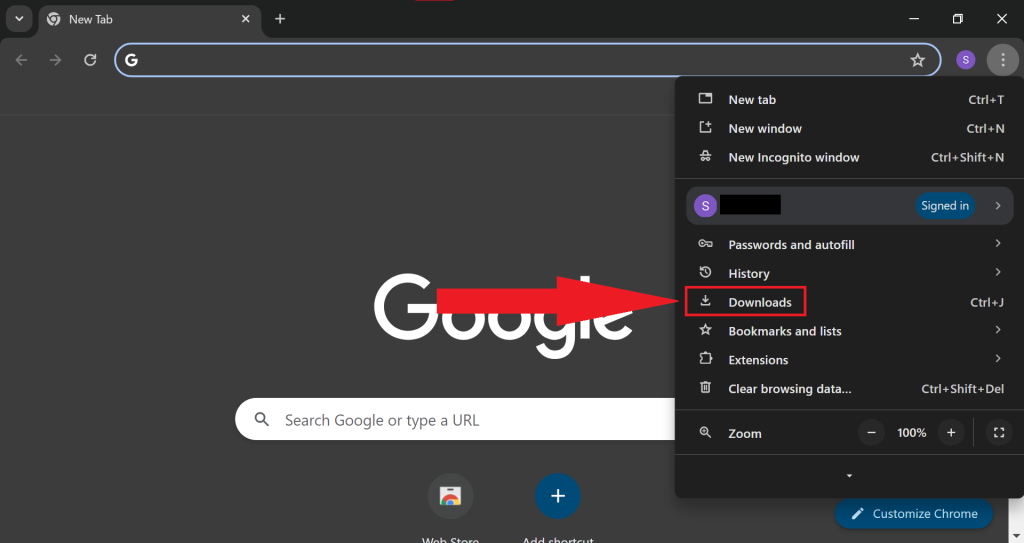The height and width of the screenshot is (543, 1024).
Task: Open New Incognito window
Action: click(850, 157)
